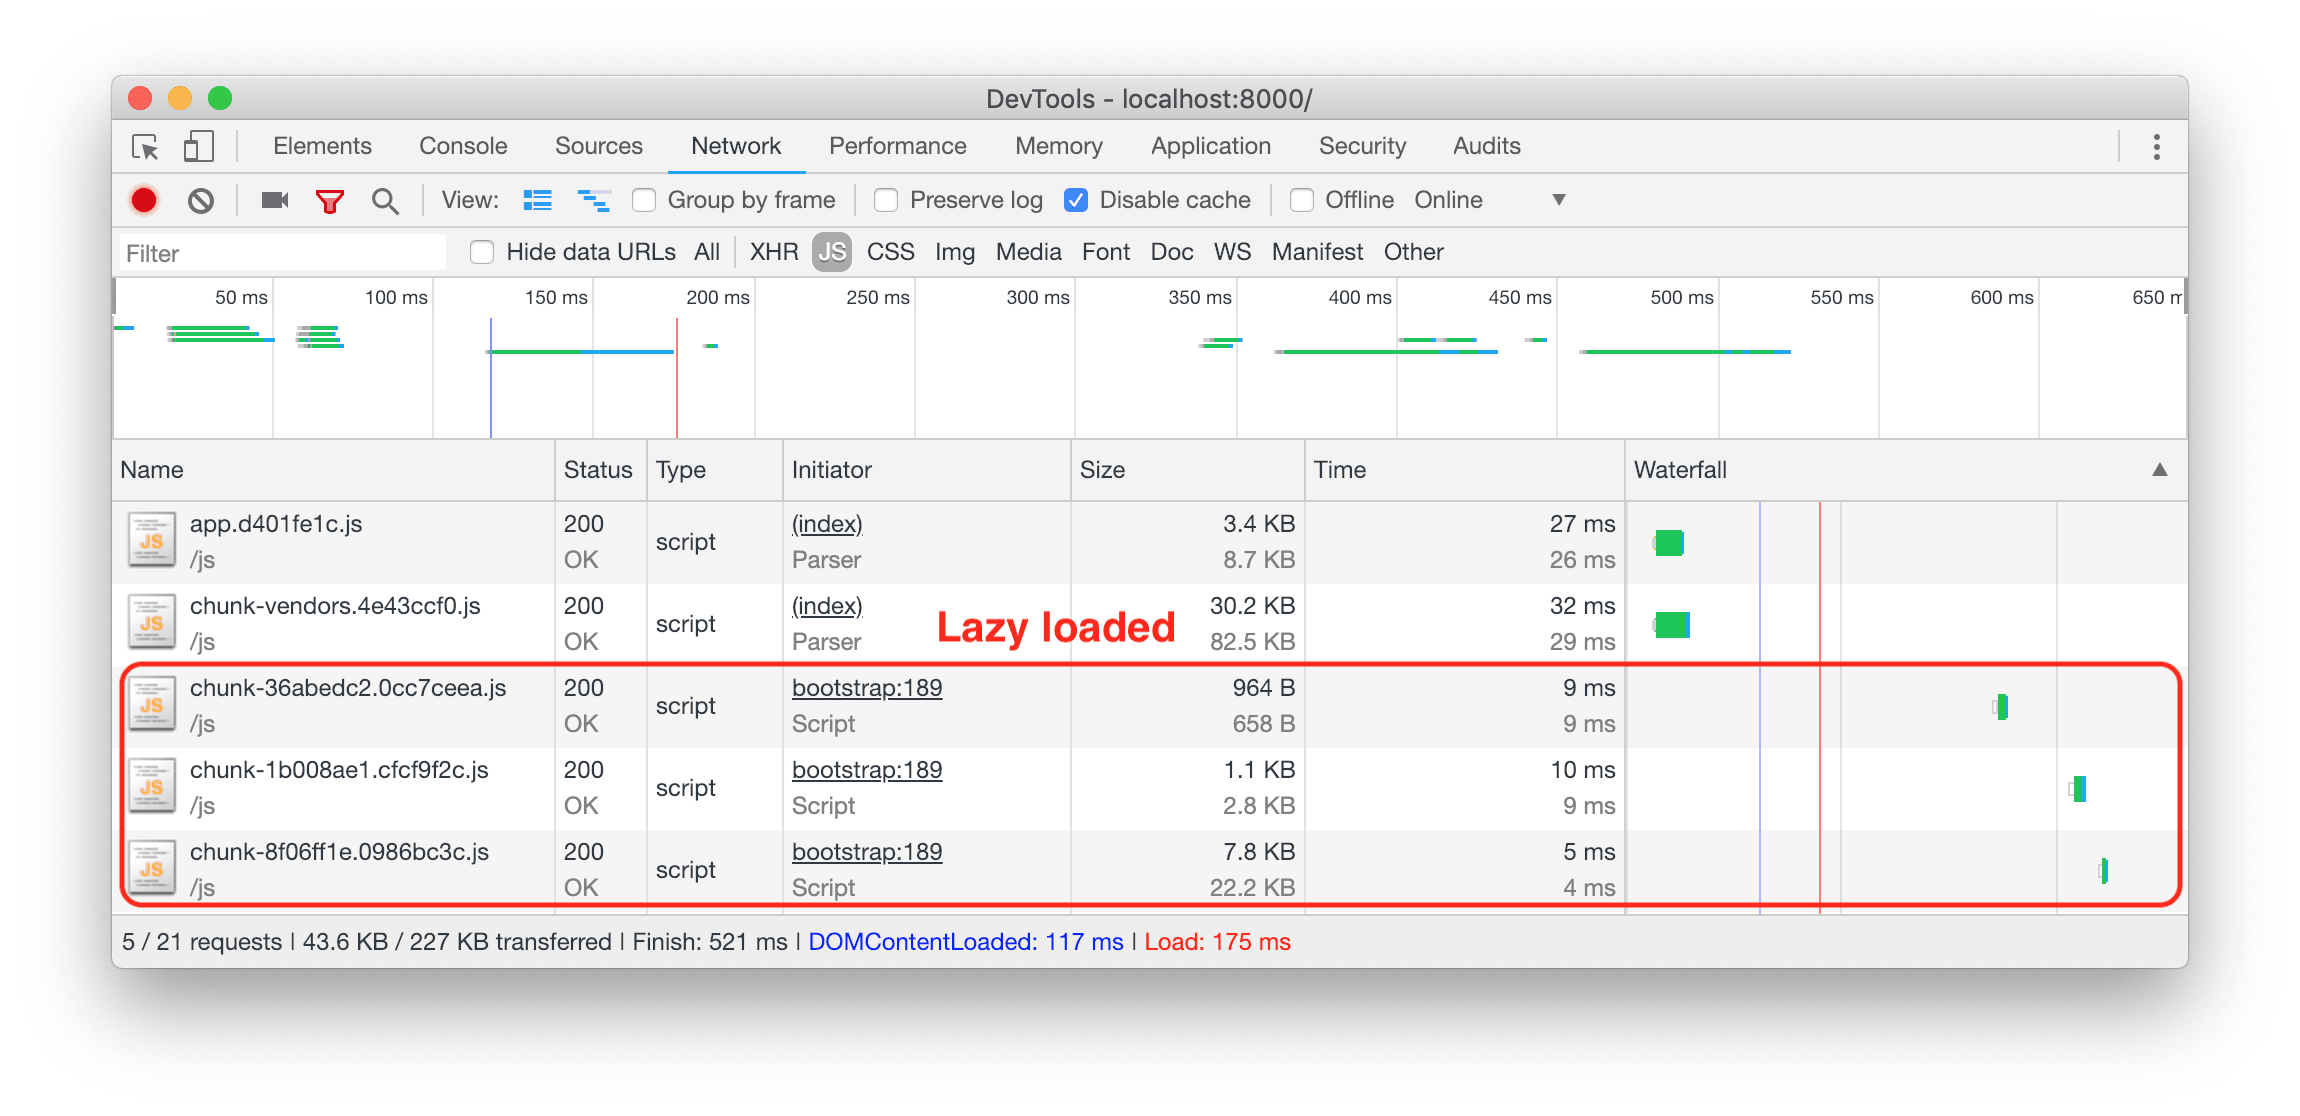2300x1116 pixels.
Task: Show the overview waterfall view icon
Action: click(x=594, y=200)
